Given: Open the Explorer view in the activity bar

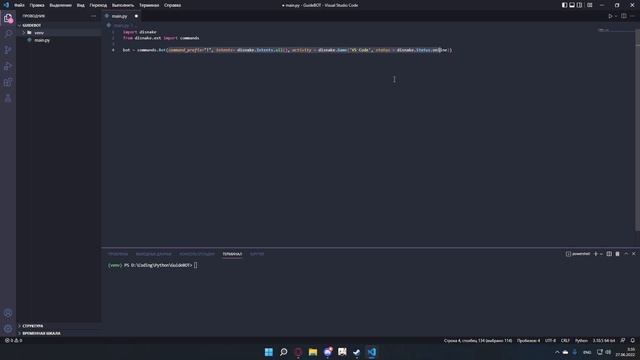Looking at the screenshot, I should tap(8, 18).
